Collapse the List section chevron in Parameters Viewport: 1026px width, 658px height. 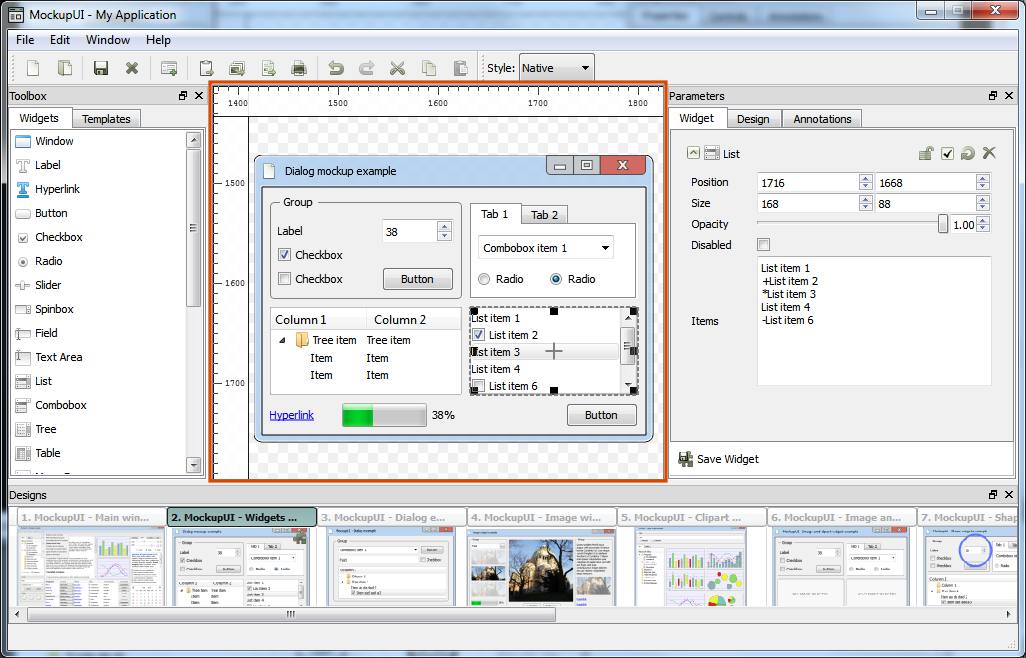(693, 153)
